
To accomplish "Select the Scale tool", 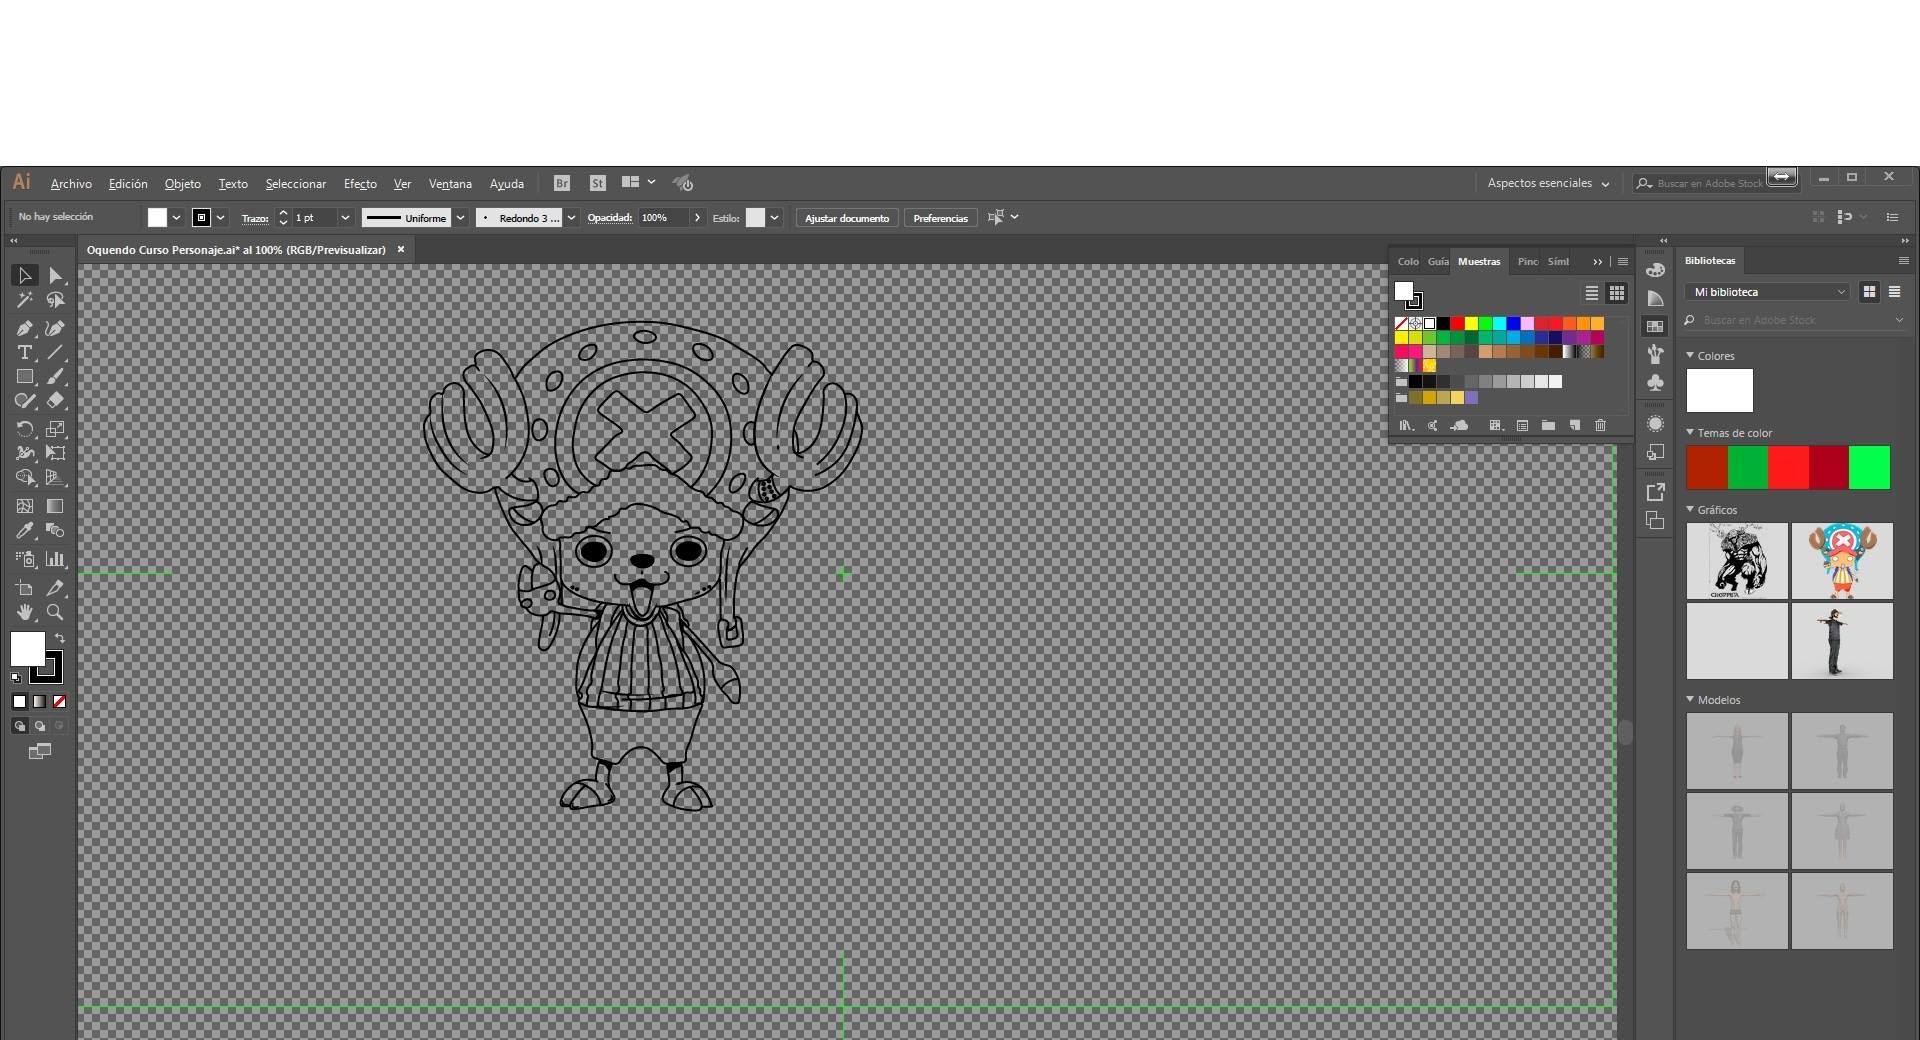I will (56, 429).
